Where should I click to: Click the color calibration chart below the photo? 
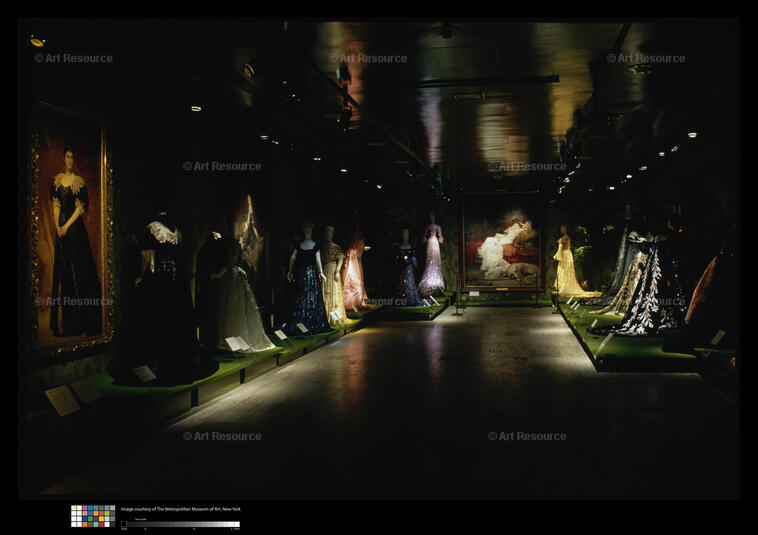coord(93,516)
